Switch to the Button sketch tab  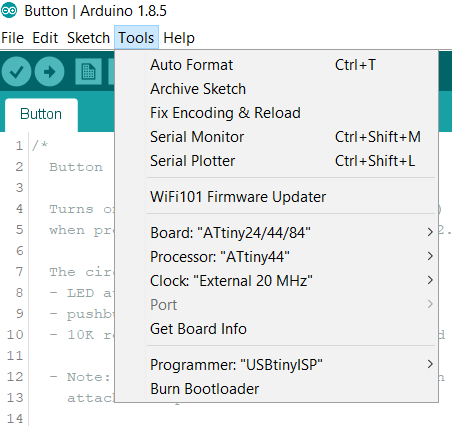coord(41,114)
